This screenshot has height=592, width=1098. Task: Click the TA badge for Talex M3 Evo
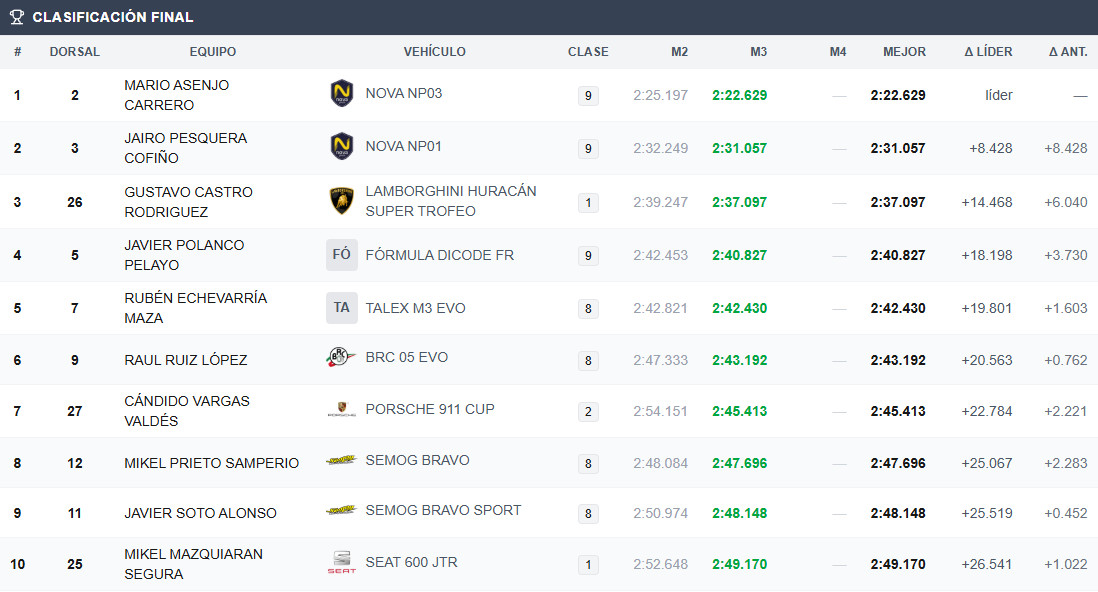click(342, 308)
